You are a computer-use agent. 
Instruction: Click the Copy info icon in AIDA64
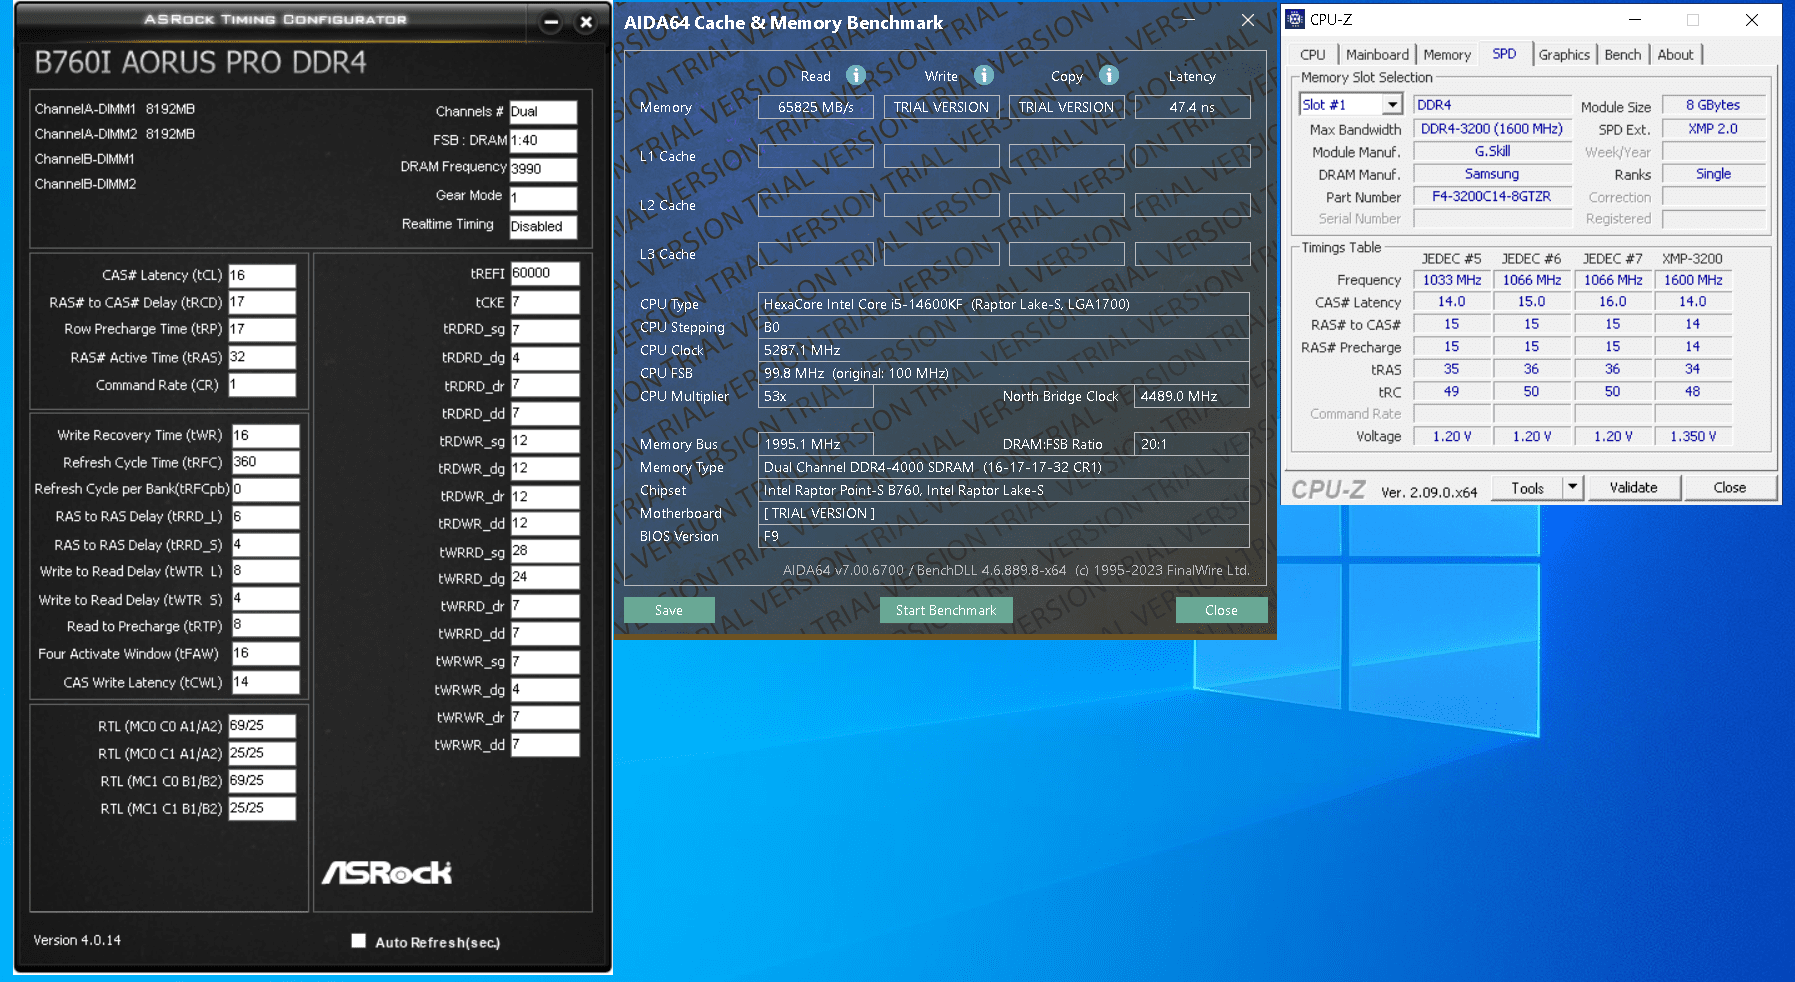pos(1108,75)
